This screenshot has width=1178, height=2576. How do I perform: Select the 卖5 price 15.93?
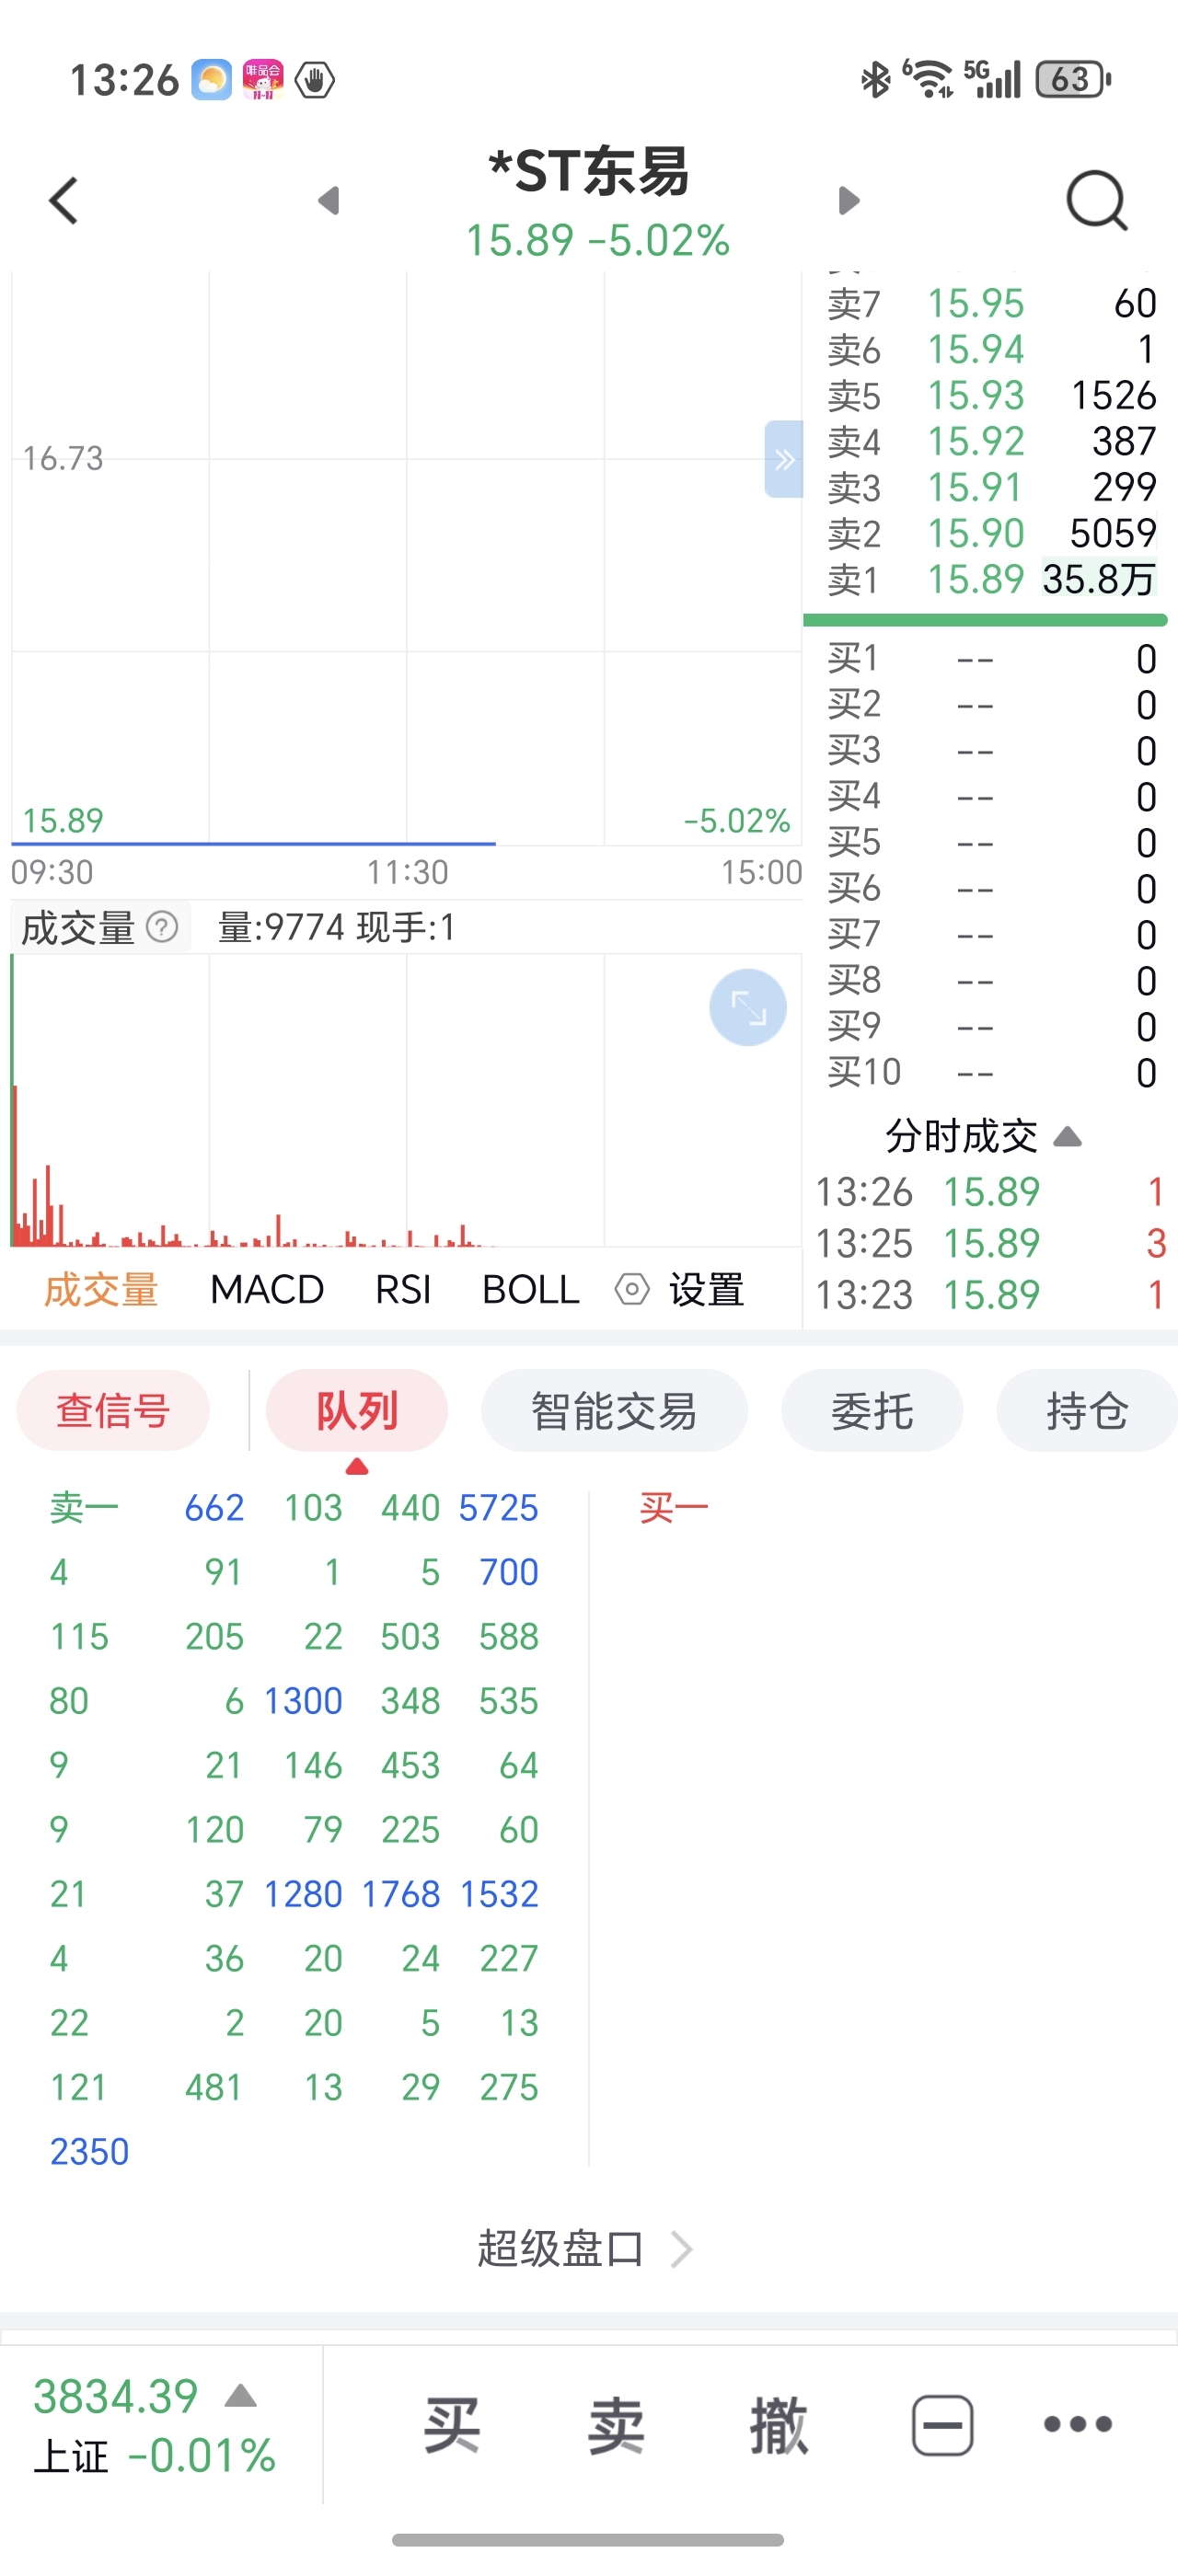click(976, 395)
